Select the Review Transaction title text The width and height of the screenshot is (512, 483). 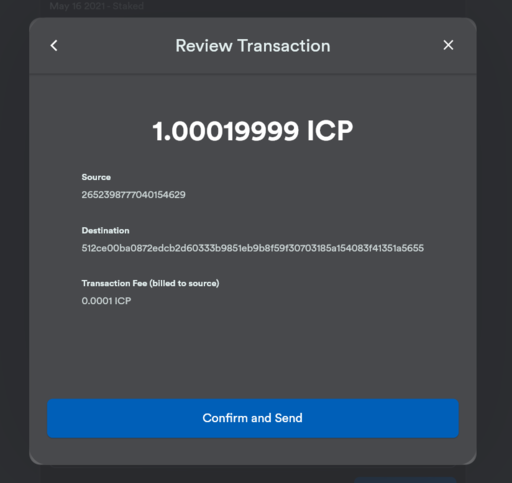[x=253, y=46]
